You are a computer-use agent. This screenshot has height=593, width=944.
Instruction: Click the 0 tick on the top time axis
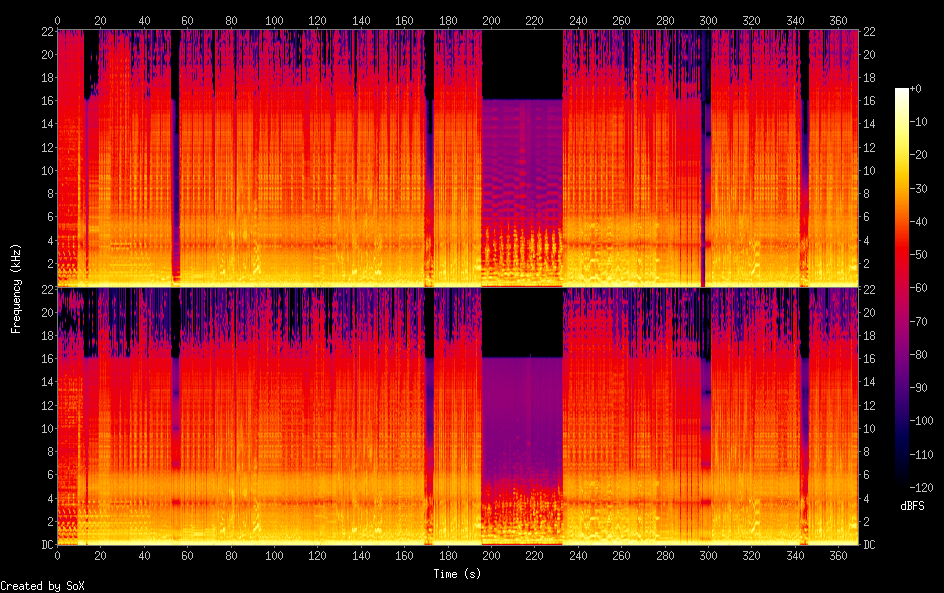tap(57, 20)
